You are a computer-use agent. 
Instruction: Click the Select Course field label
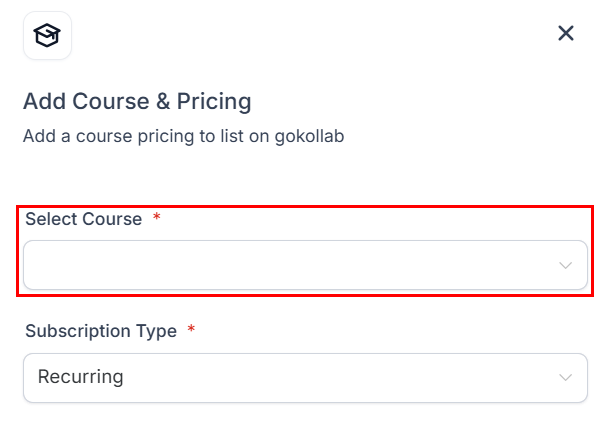click(84, 219)
